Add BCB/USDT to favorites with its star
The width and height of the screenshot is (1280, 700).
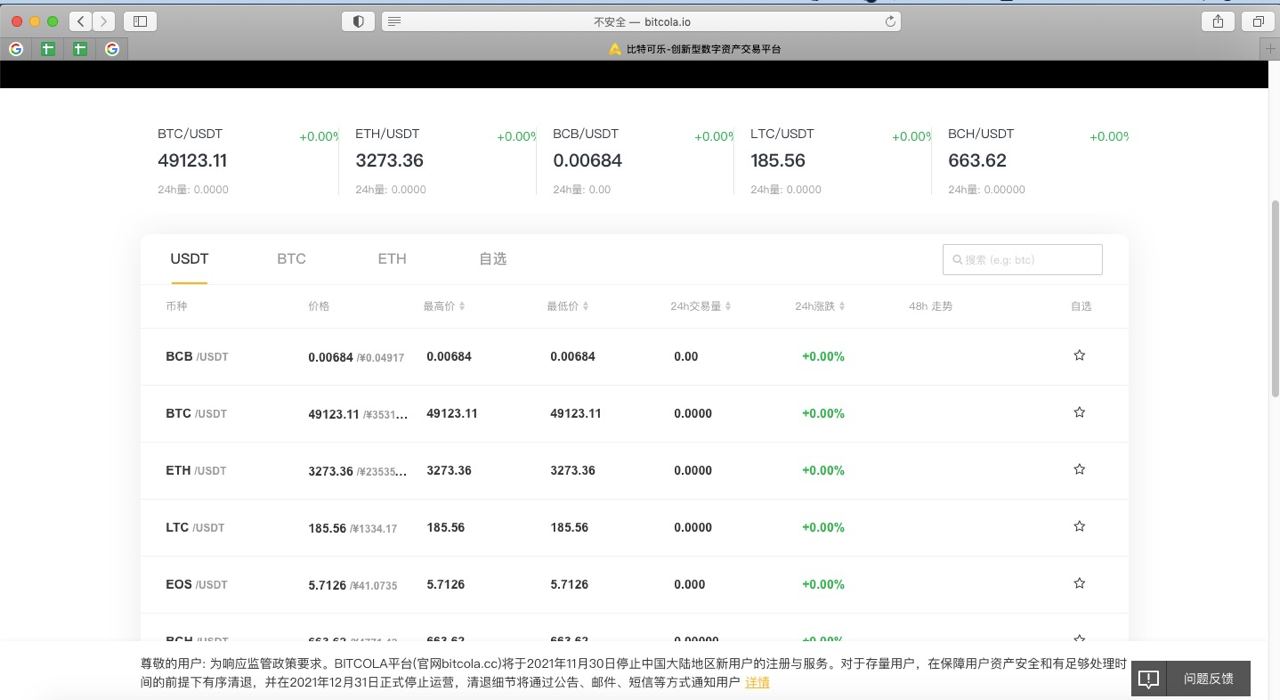1079,355
